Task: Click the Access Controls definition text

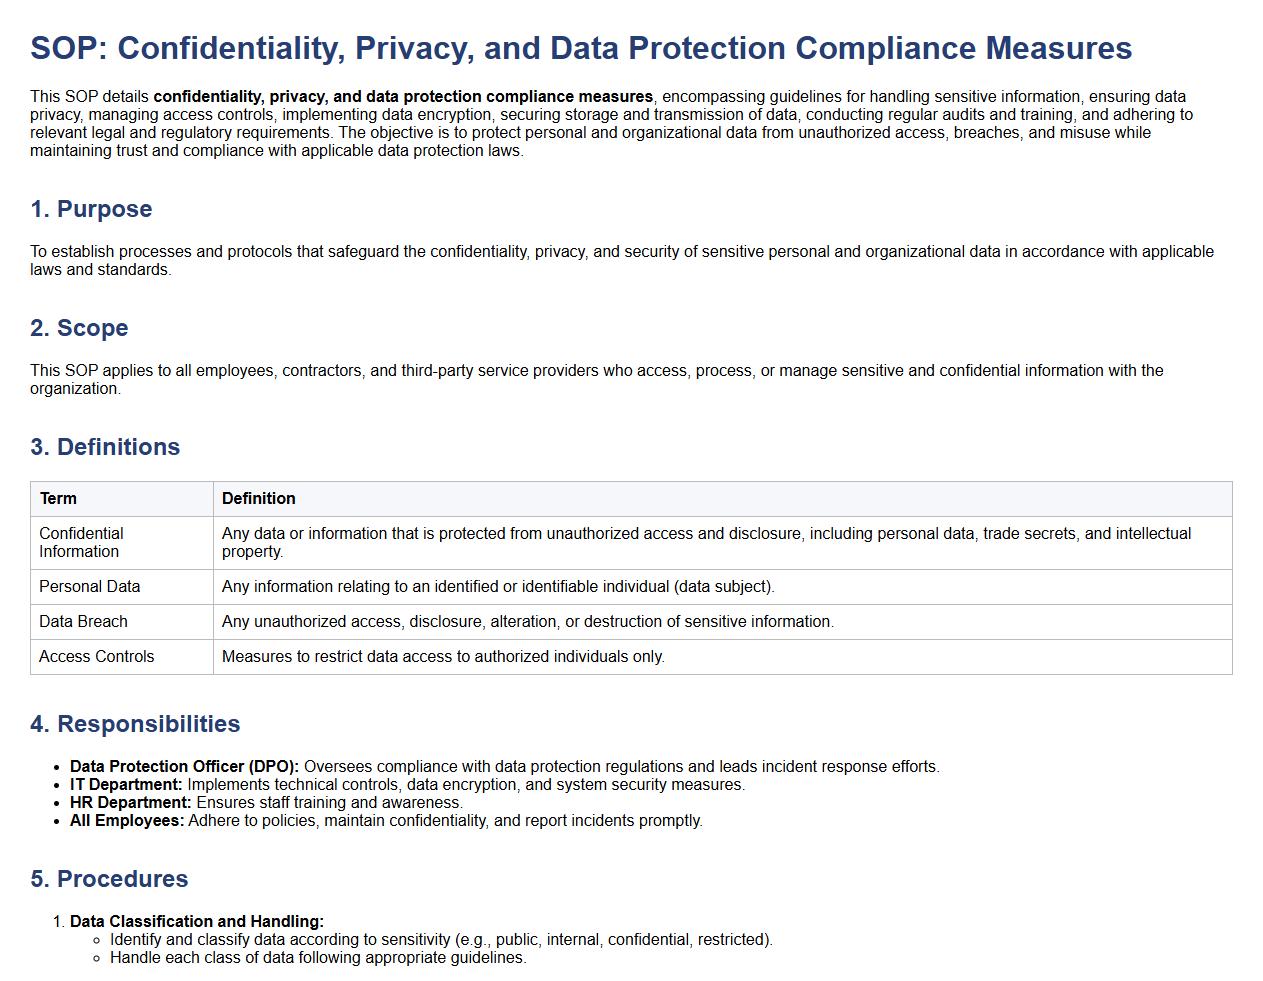Action: [x=443, y=656]
